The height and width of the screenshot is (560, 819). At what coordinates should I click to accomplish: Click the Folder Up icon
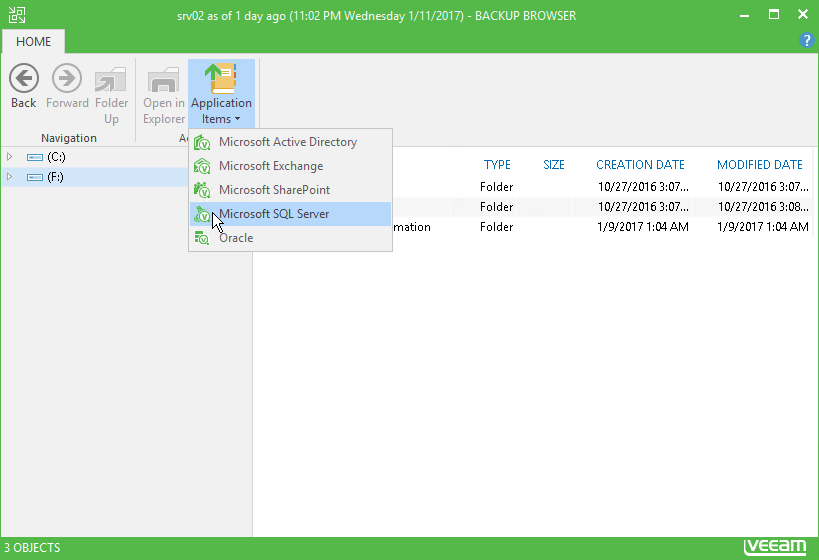111,79
